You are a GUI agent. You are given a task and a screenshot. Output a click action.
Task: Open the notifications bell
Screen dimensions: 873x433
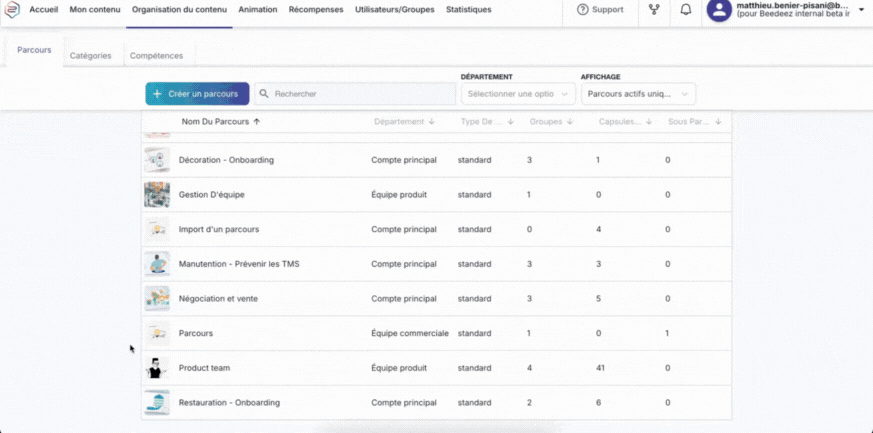[685, 10]
